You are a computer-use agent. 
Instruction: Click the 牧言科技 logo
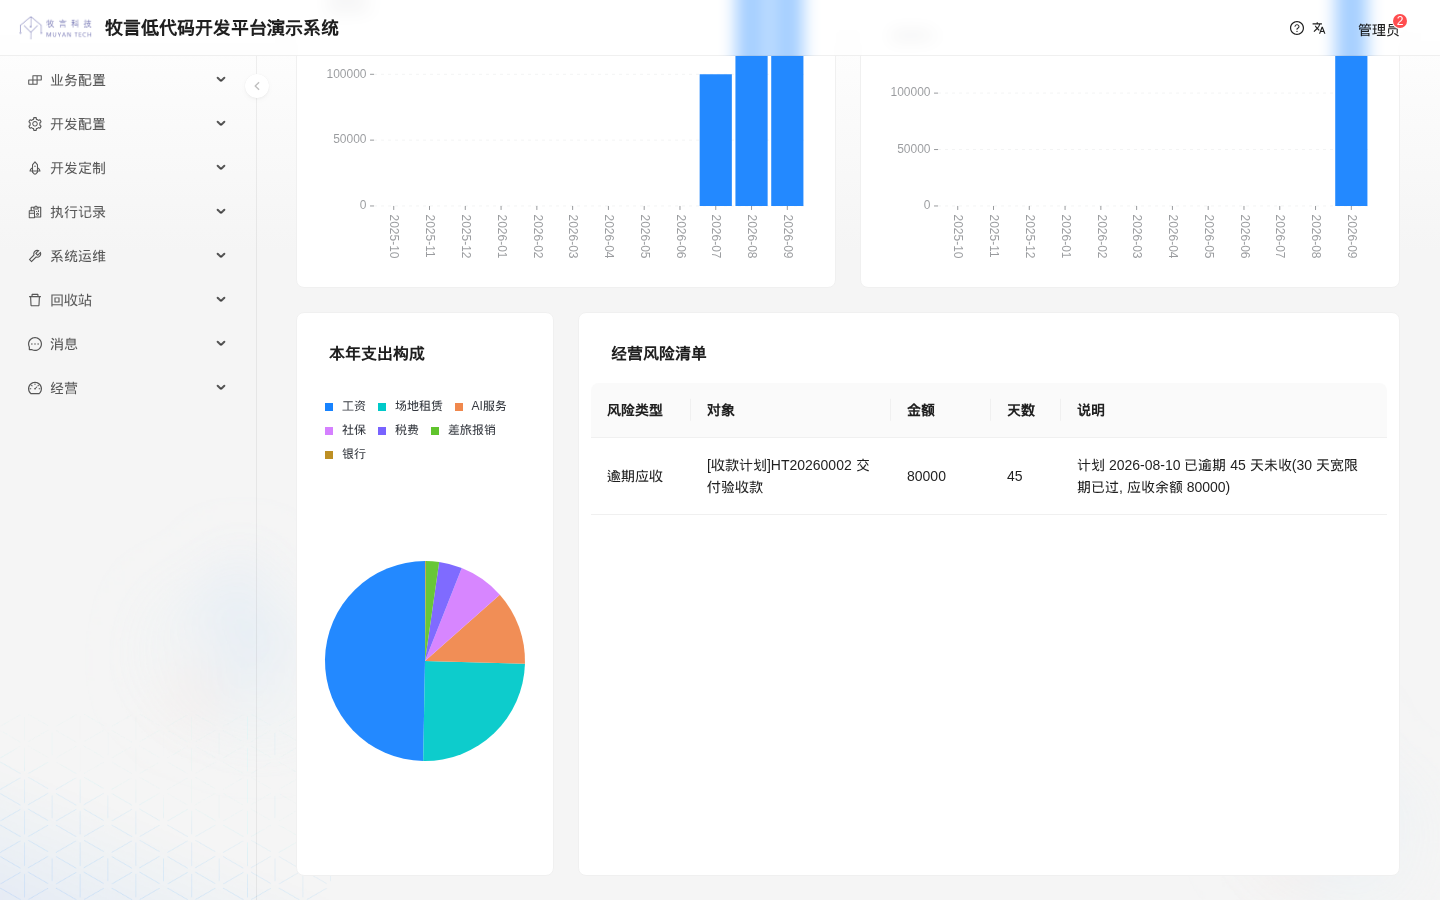pos(56,28)
